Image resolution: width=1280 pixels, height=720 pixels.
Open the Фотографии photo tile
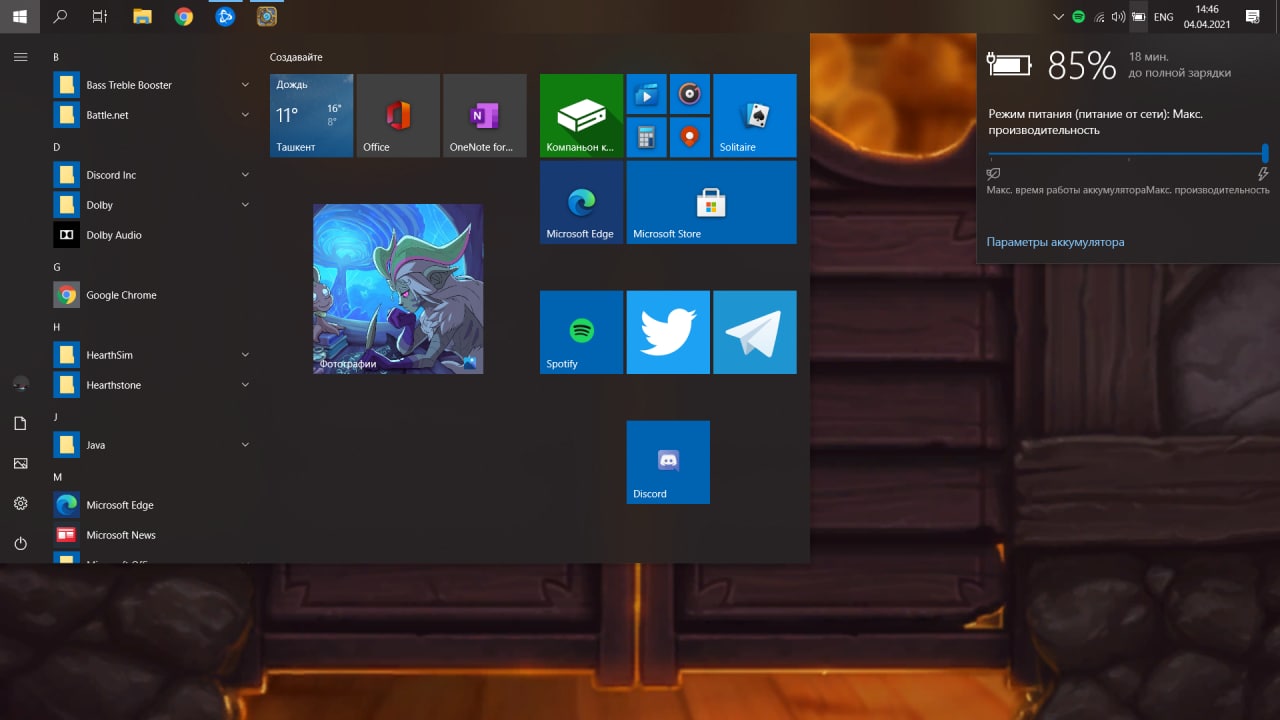[398, 289]
